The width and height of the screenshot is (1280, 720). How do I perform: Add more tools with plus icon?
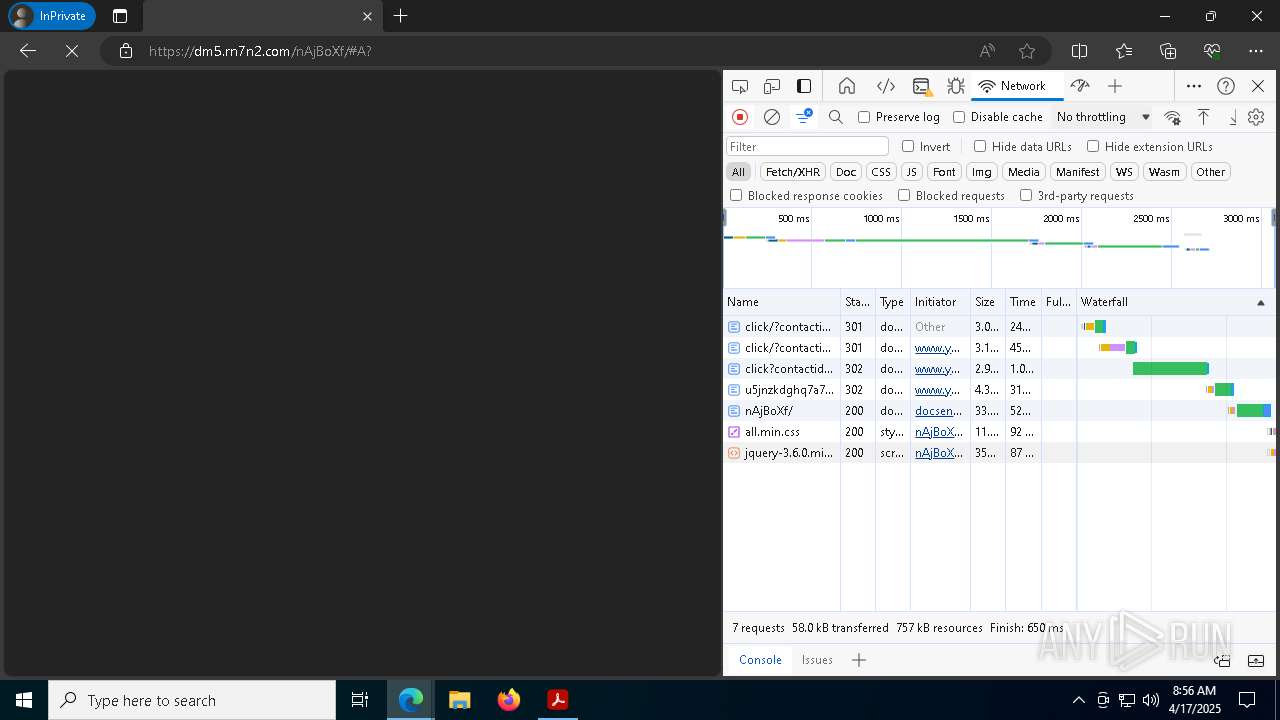click(1115, 86)
